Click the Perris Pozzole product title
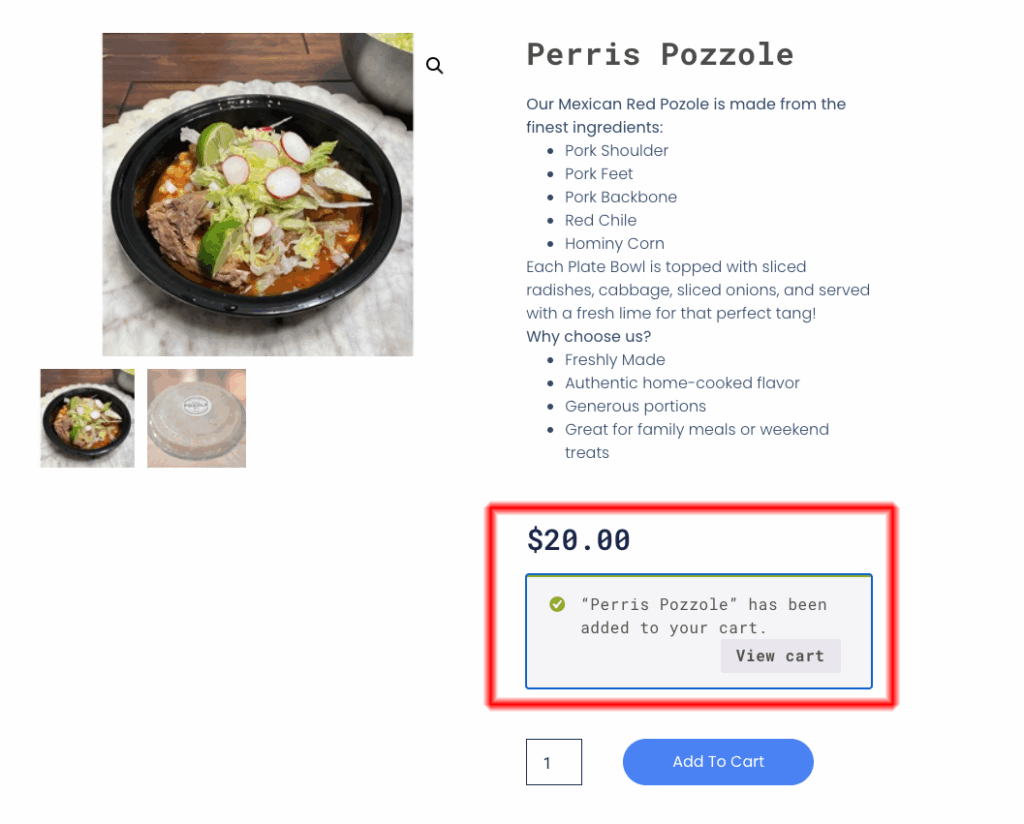 pyautogui.click(x=660, y=54)
